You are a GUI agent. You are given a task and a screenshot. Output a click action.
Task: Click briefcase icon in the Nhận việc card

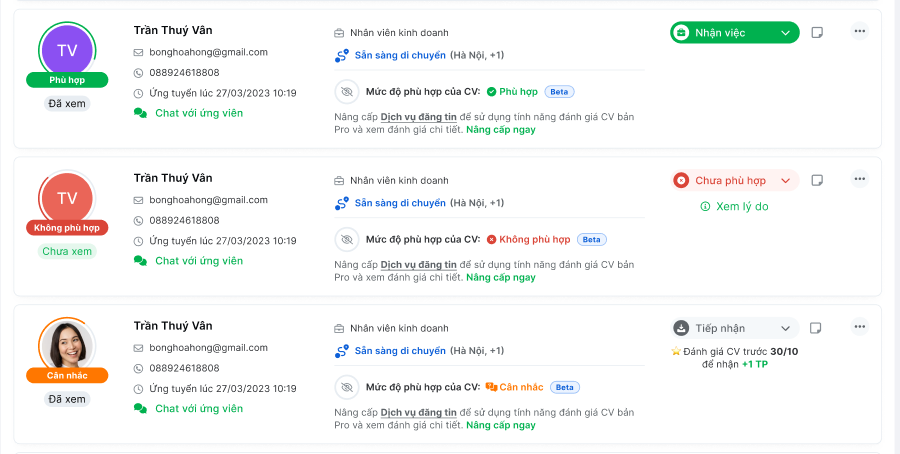pos(339,33)
